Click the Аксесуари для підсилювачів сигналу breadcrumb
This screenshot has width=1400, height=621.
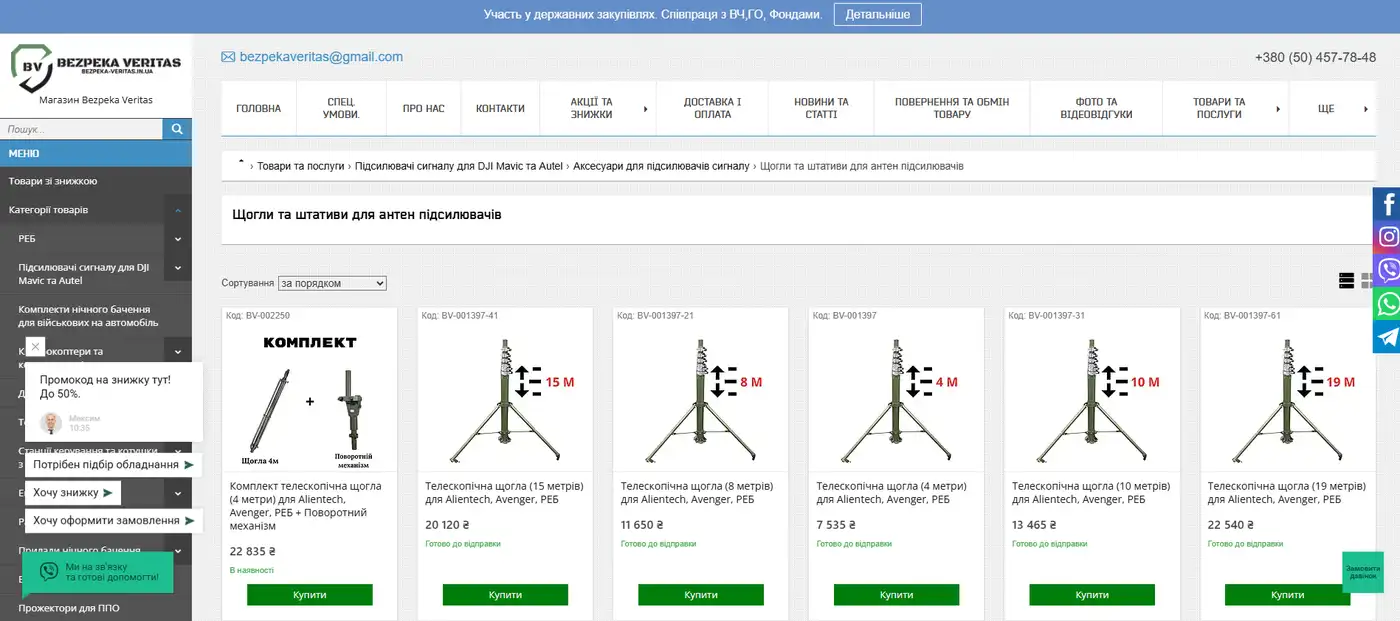[661, 166]
